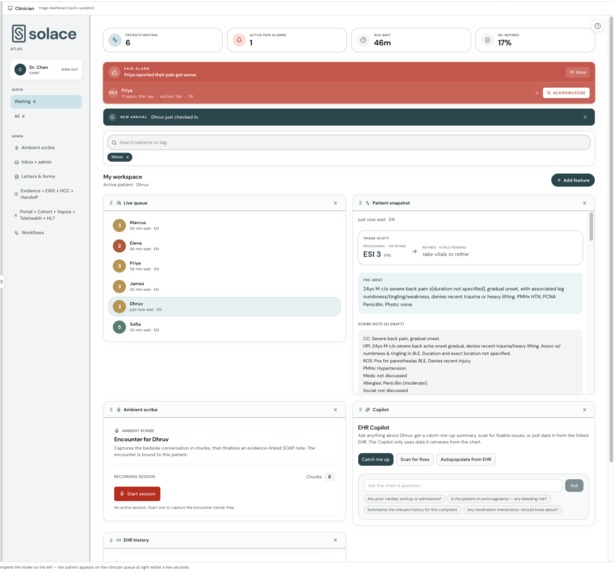Grab the Patient snapshot drag handle
This screenshot has height=573, width=614.
pyautogui.click(x=360, y=203)
